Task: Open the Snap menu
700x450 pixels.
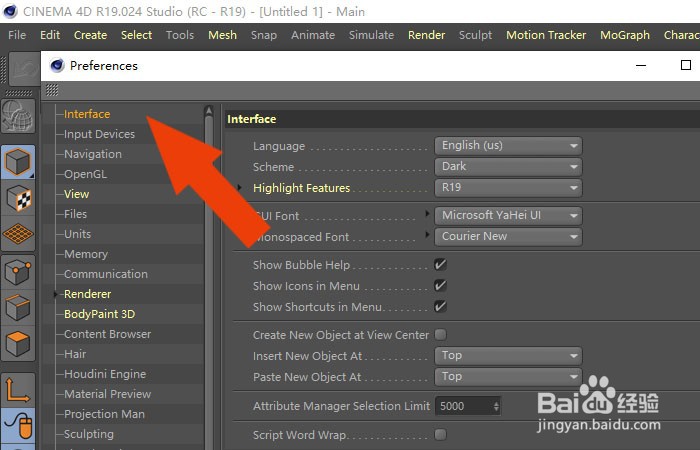Action: coord(264,35)
